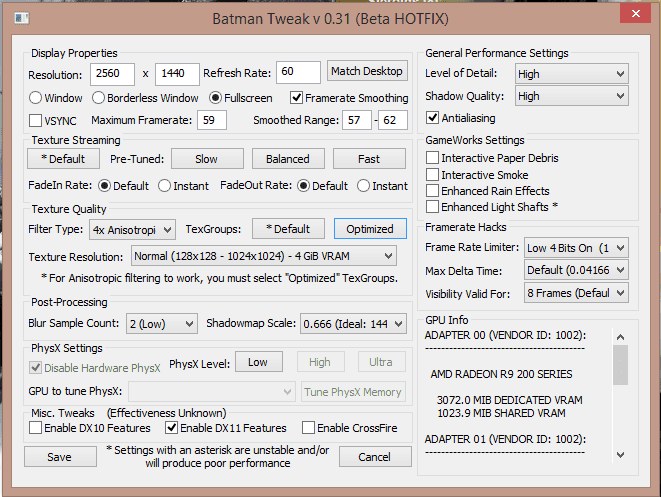Viewport: 661px width, 497px height.
Task: Set FadeIn Rate to Instant
Action: (x=164, y=186)
